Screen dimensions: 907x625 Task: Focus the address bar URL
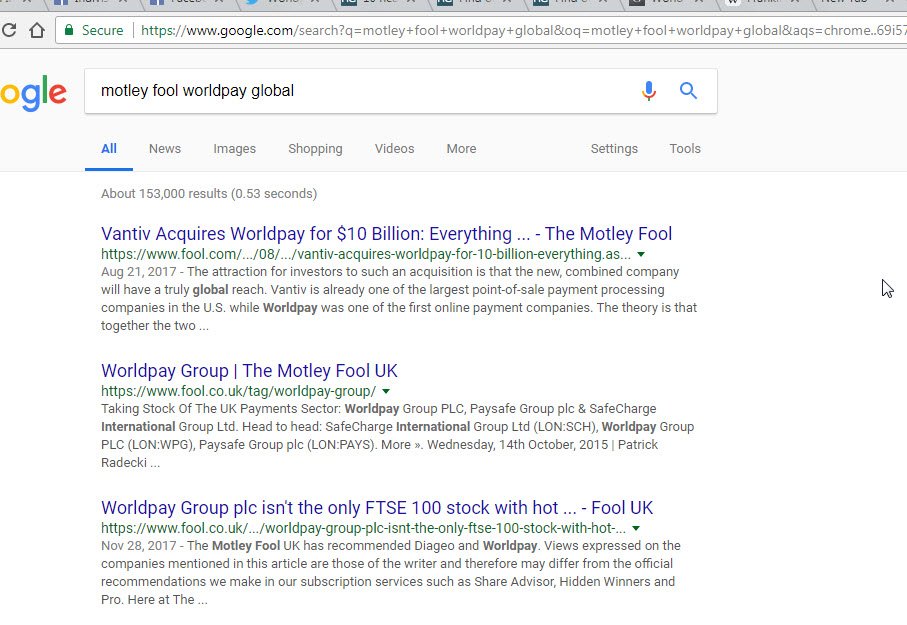(x=523, y=30)
